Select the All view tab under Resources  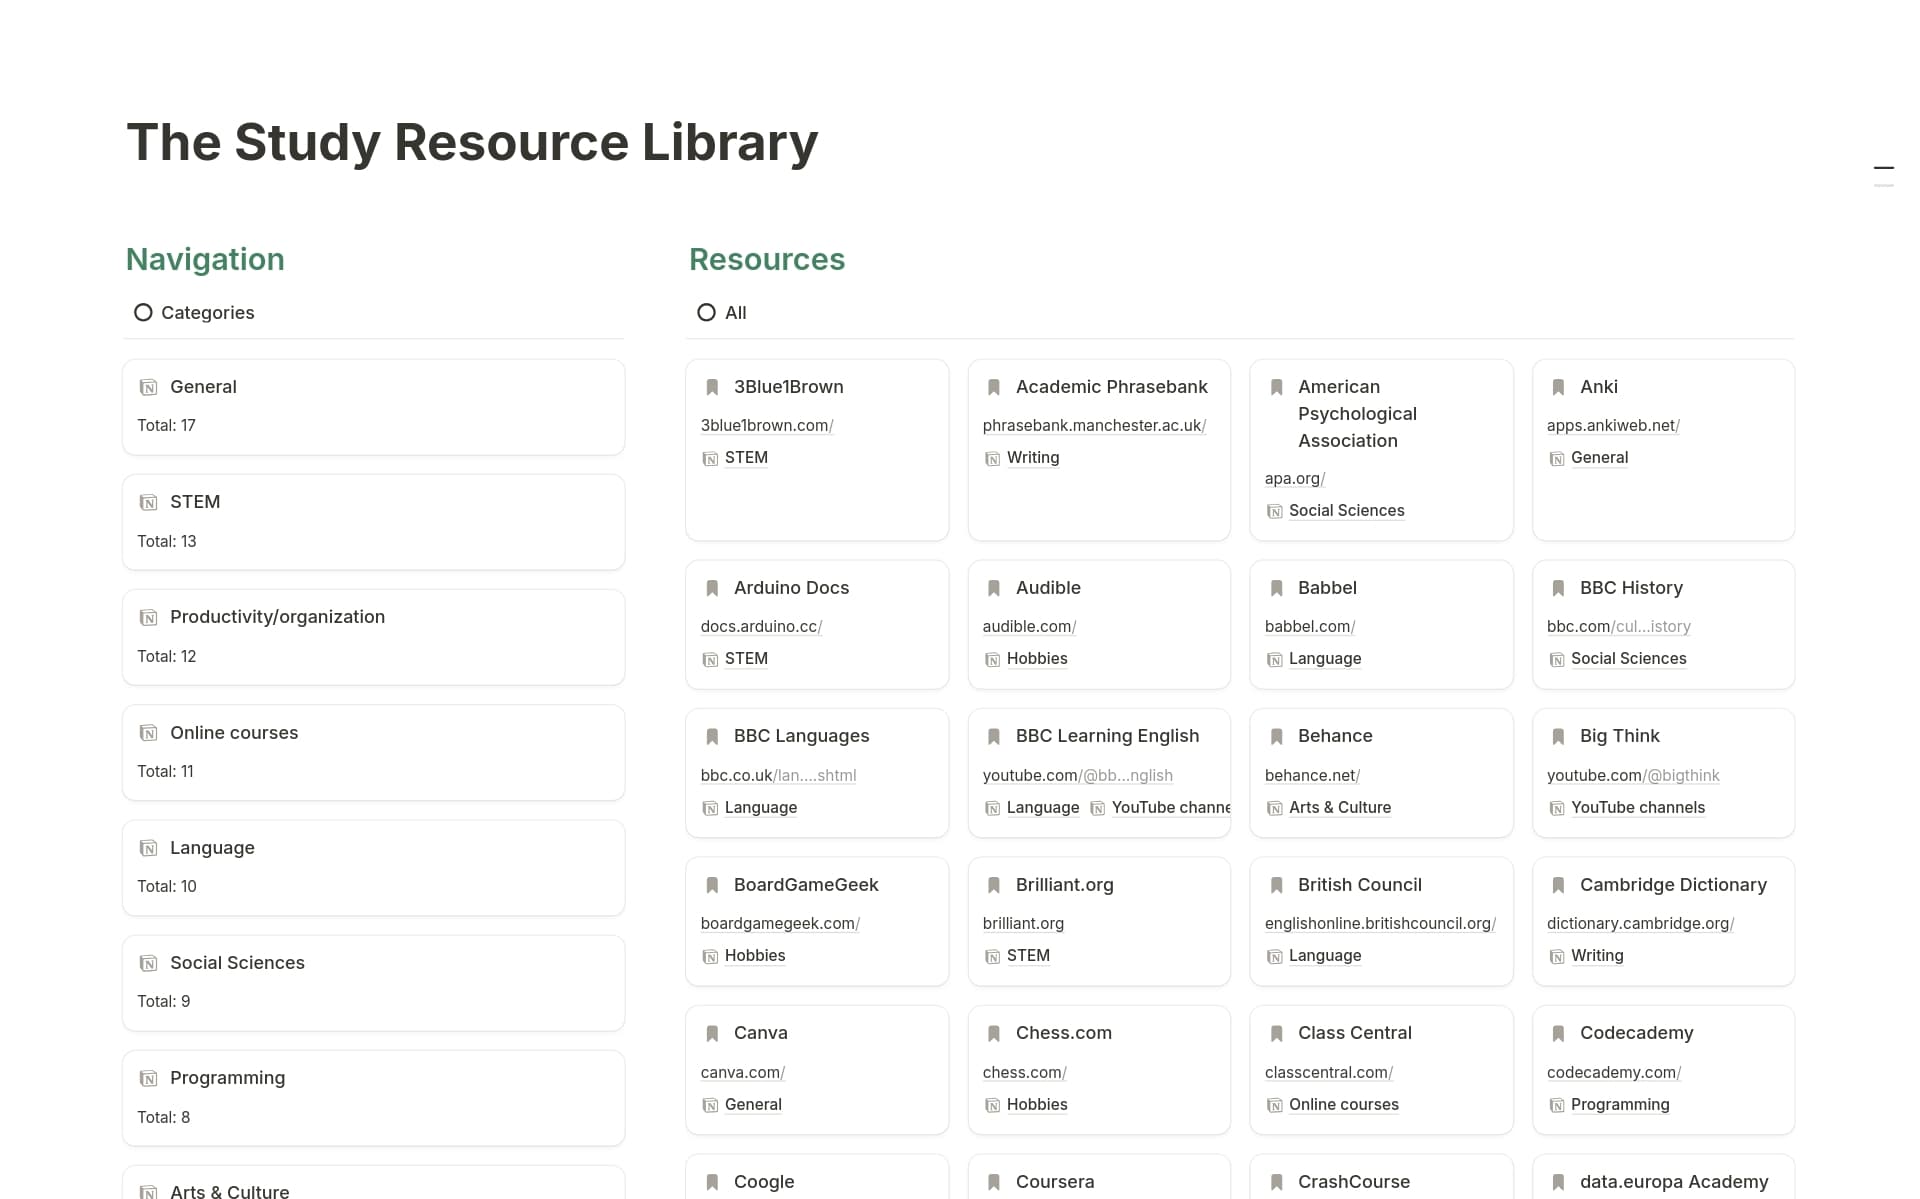(722, 313)
